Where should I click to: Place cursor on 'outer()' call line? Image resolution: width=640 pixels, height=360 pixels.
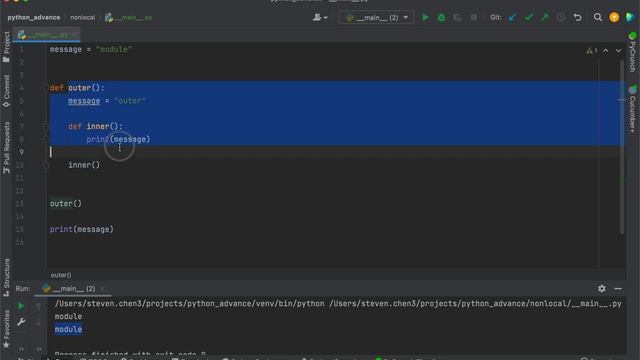[66, 203]
